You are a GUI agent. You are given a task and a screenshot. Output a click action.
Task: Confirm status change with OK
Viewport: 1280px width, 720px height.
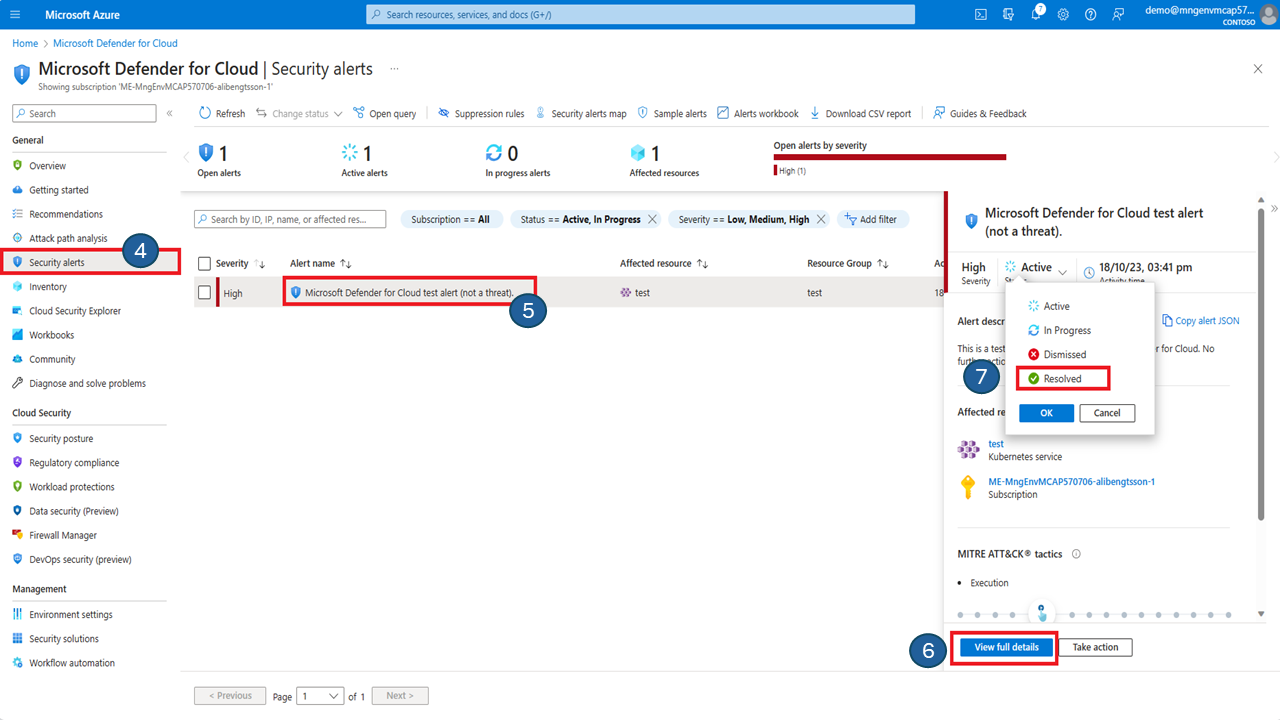(1046, 413)
